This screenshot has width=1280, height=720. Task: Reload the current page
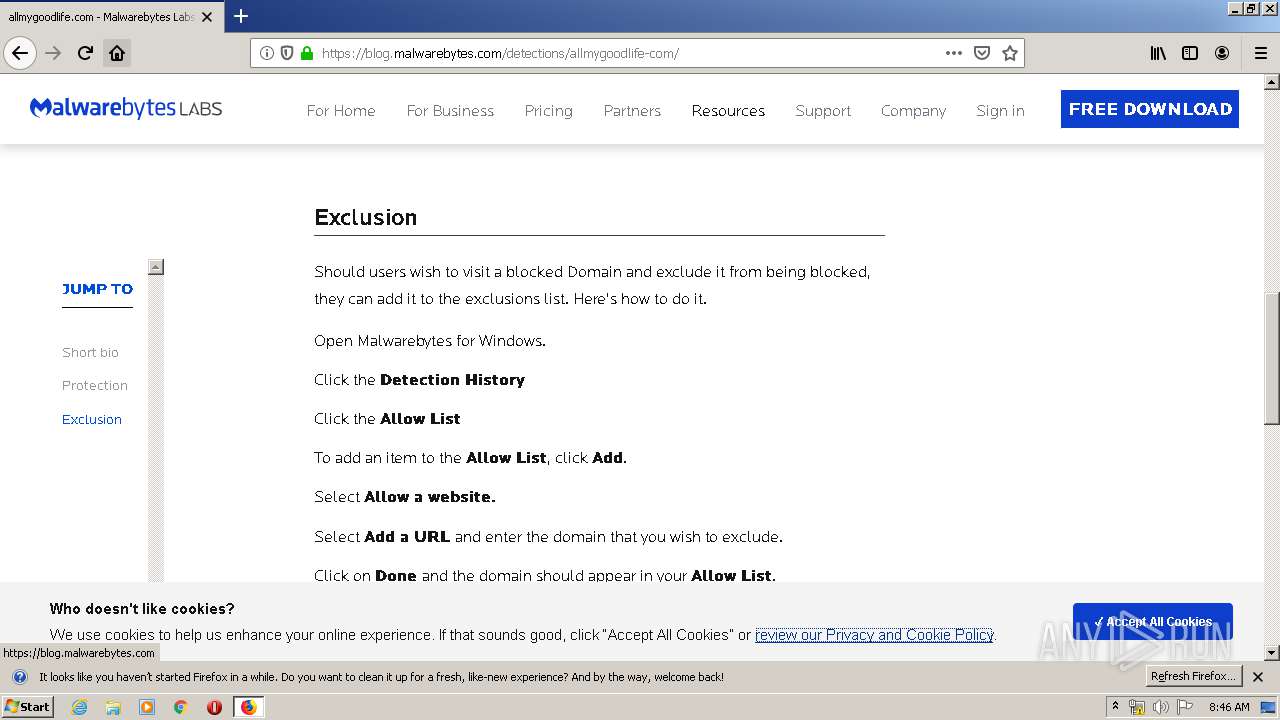pyautogui.click(x=86, y=53)
